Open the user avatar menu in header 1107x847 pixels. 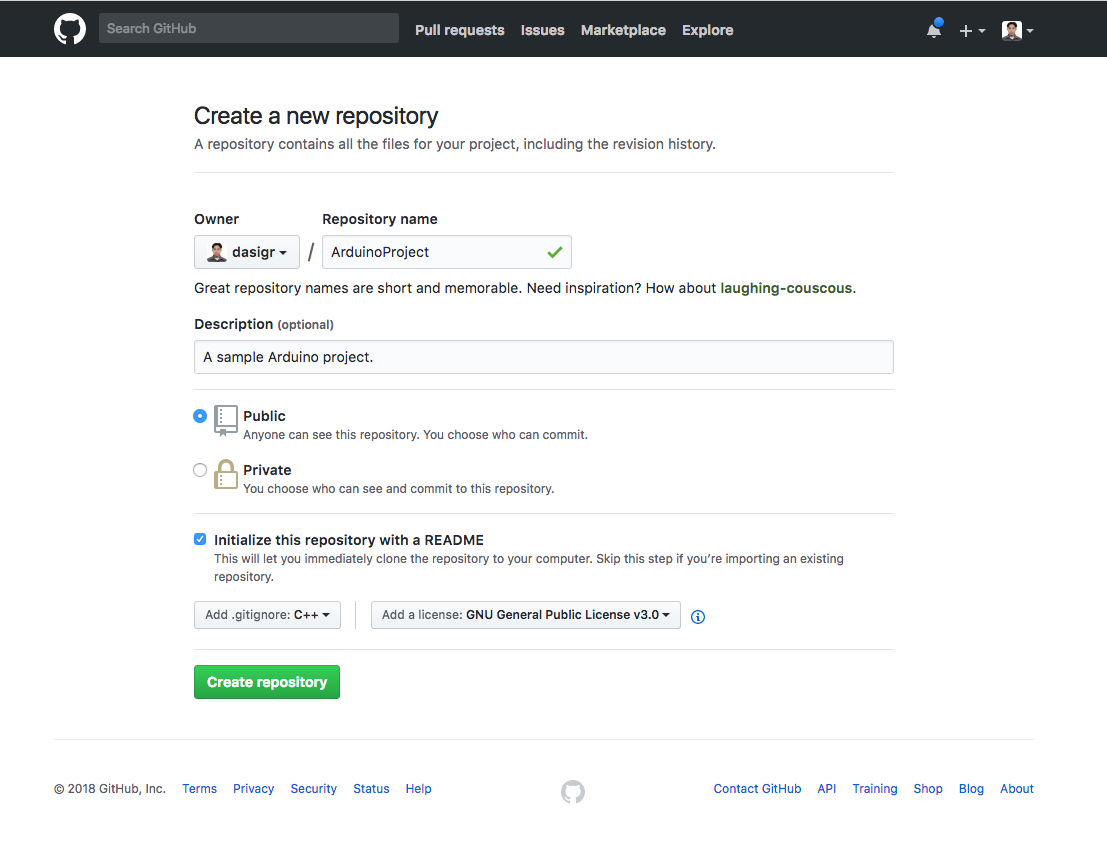click(x=1017, y=30)
